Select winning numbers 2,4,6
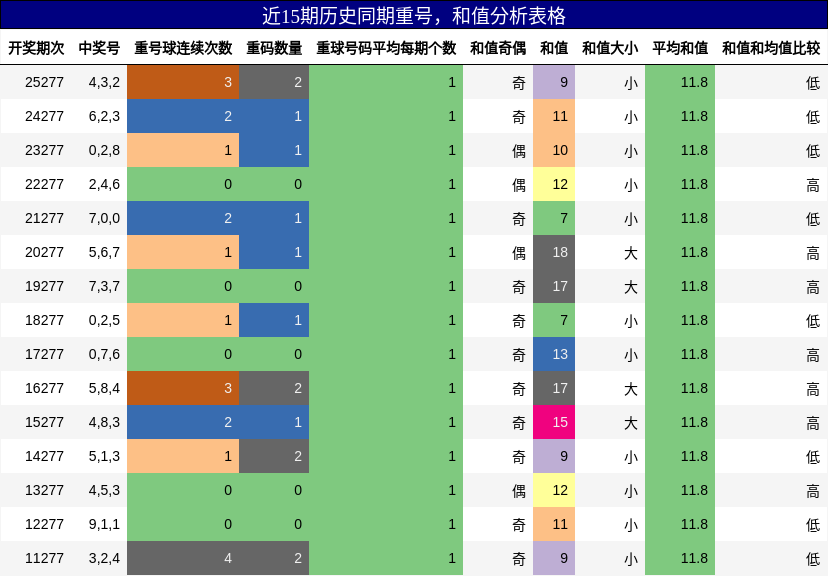This screenshot has height=576, width=828. click(104, 184)
